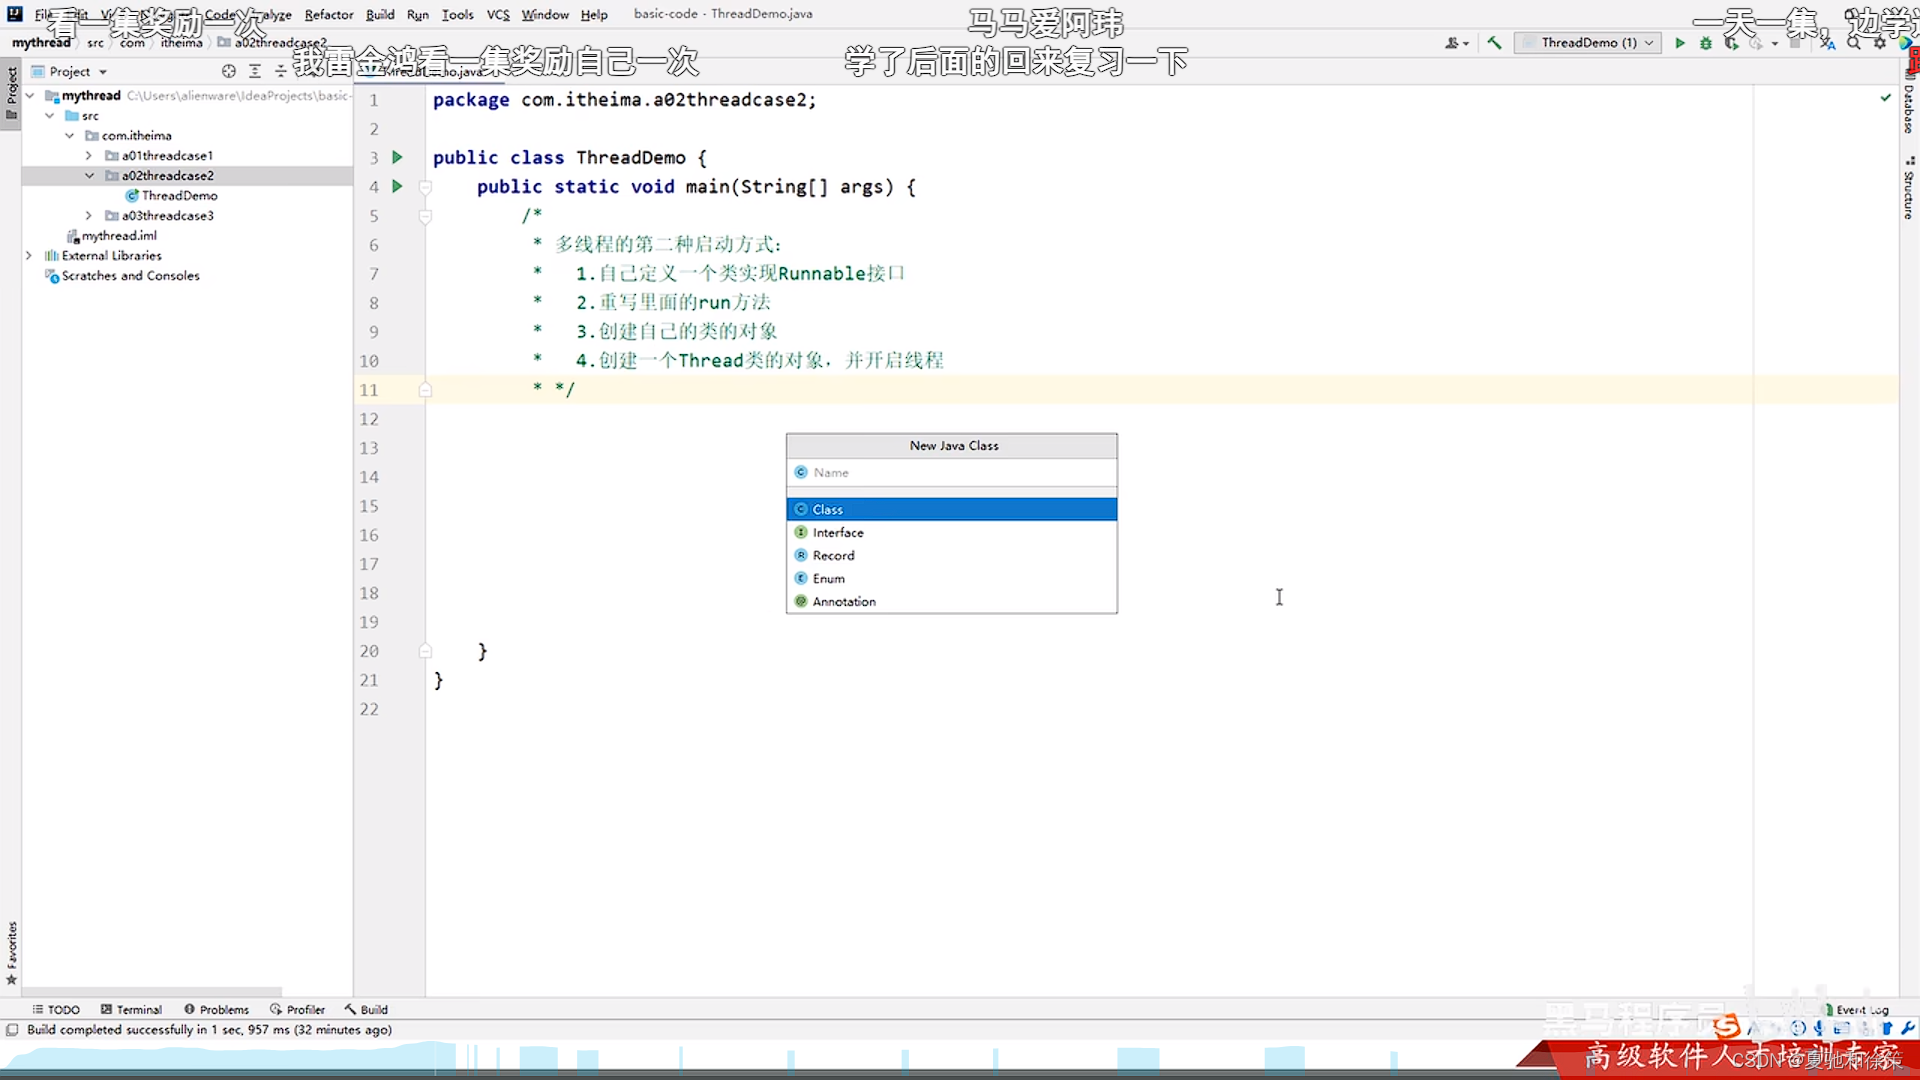Collapse the a02threadcase2 package folder

tap(89, 176)
